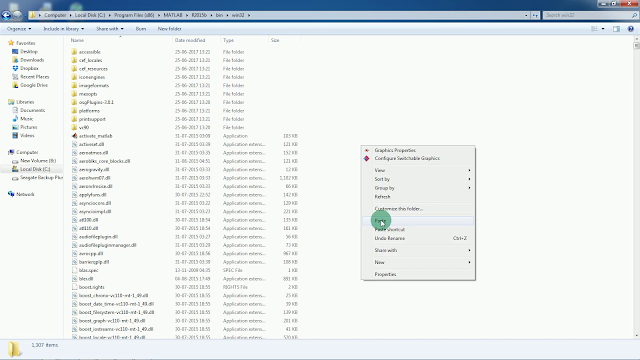Click the bin breadcrumb segment
The width and height of the screenshot is (640, 360).
[x=219, y=15]
